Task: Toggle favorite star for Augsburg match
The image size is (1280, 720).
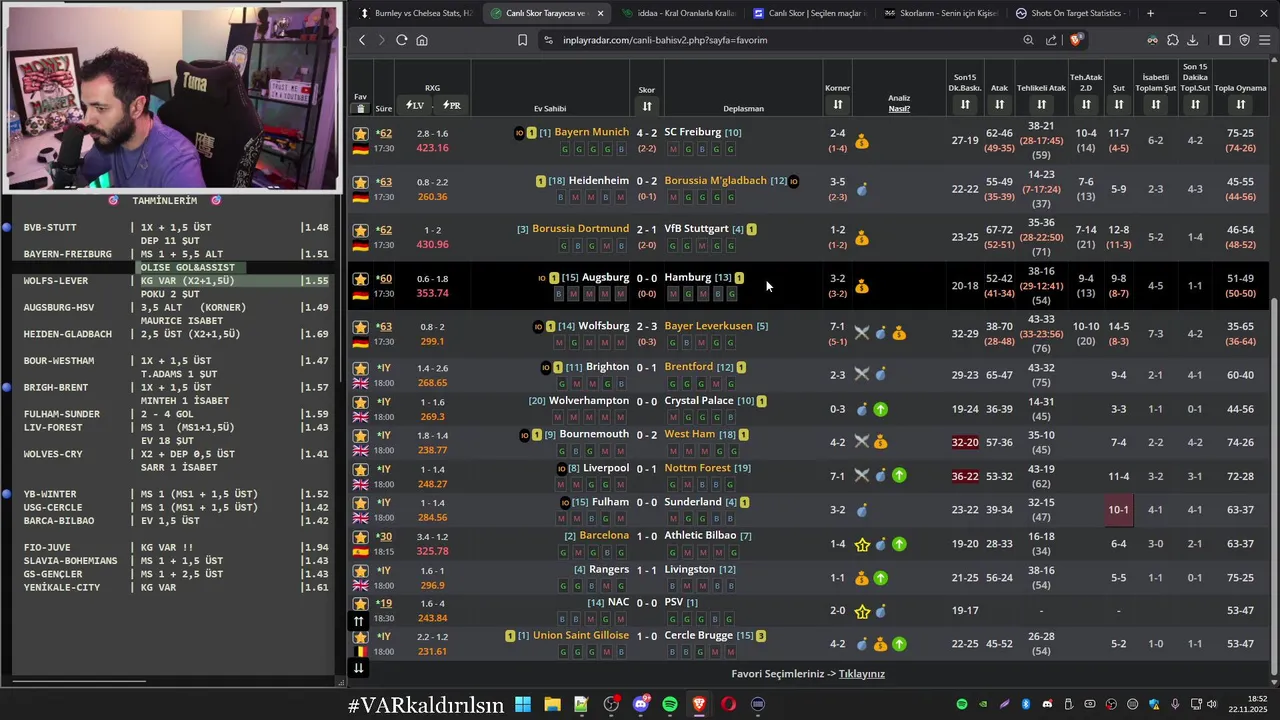Action: coord(360,279)
